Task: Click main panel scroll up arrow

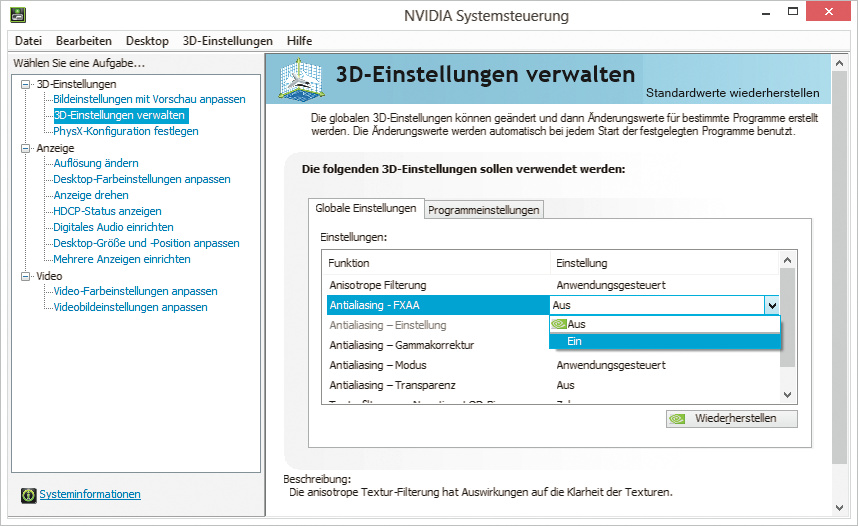Action: tap(839, 63)
